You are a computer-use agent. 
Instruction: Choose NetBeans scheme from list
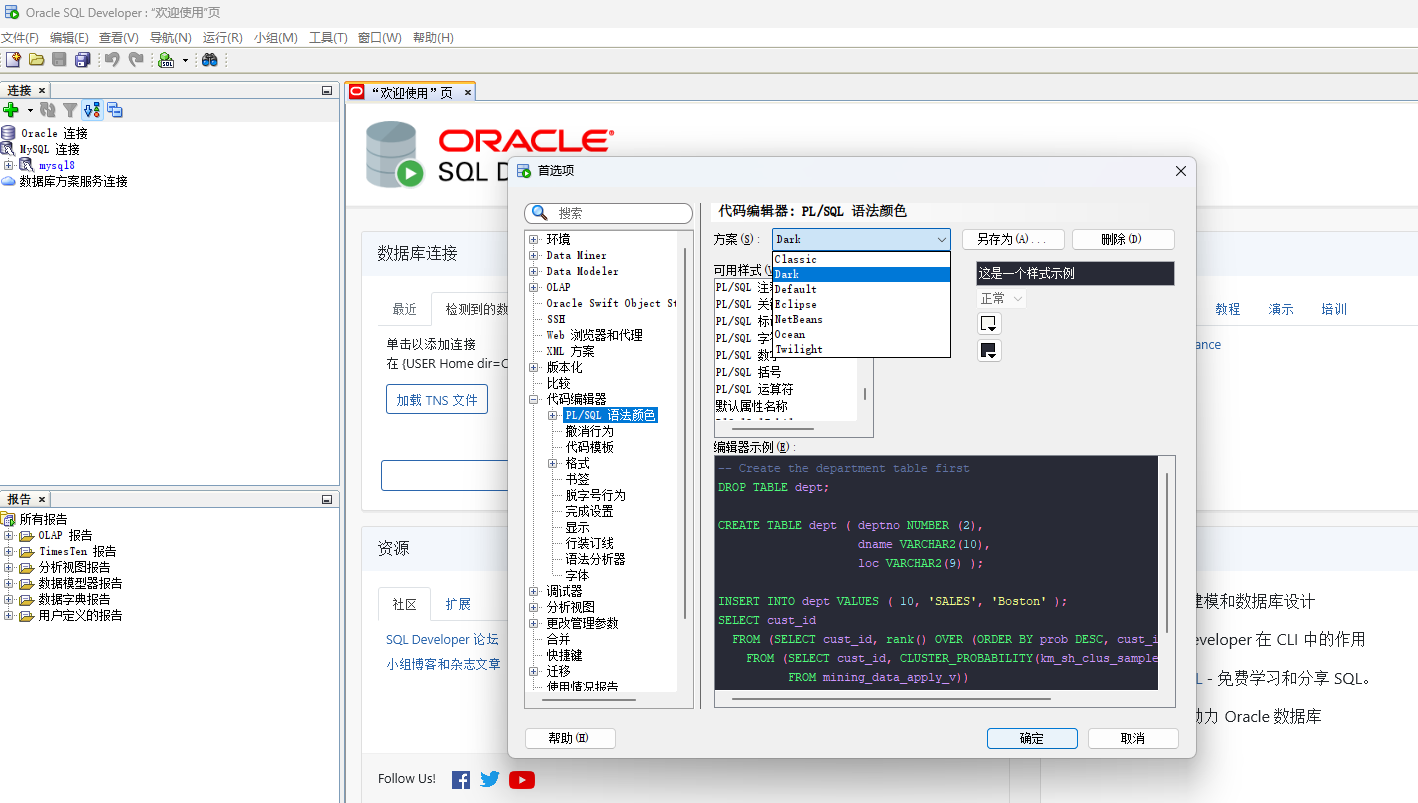tap(861, 319)
